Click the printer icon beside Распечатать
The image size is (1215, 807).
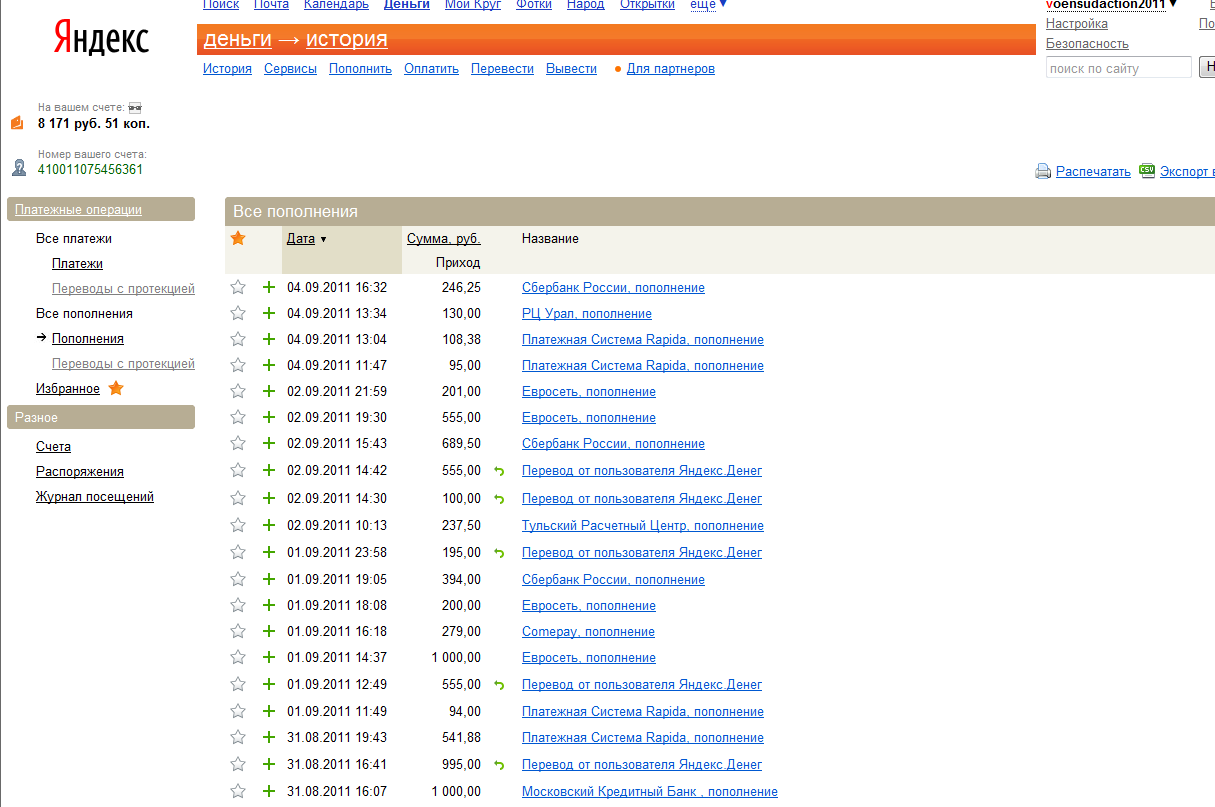(1043, 171)
